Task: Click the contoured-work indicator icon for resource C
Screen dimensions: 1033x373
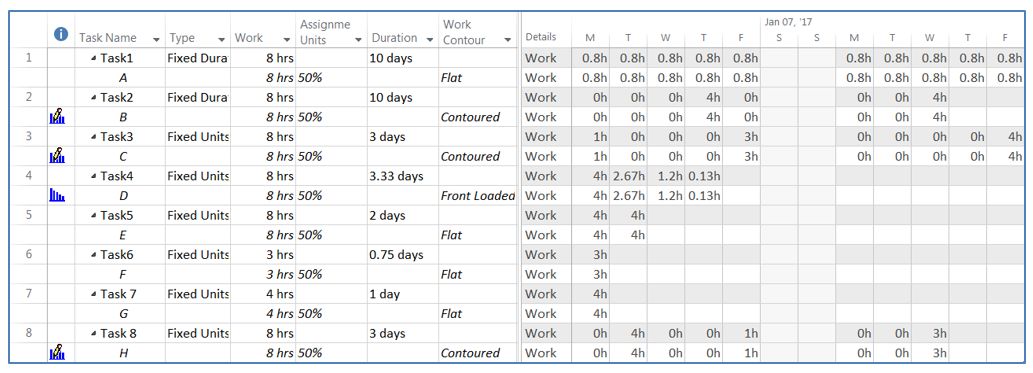Action: (x=58, y=156)
